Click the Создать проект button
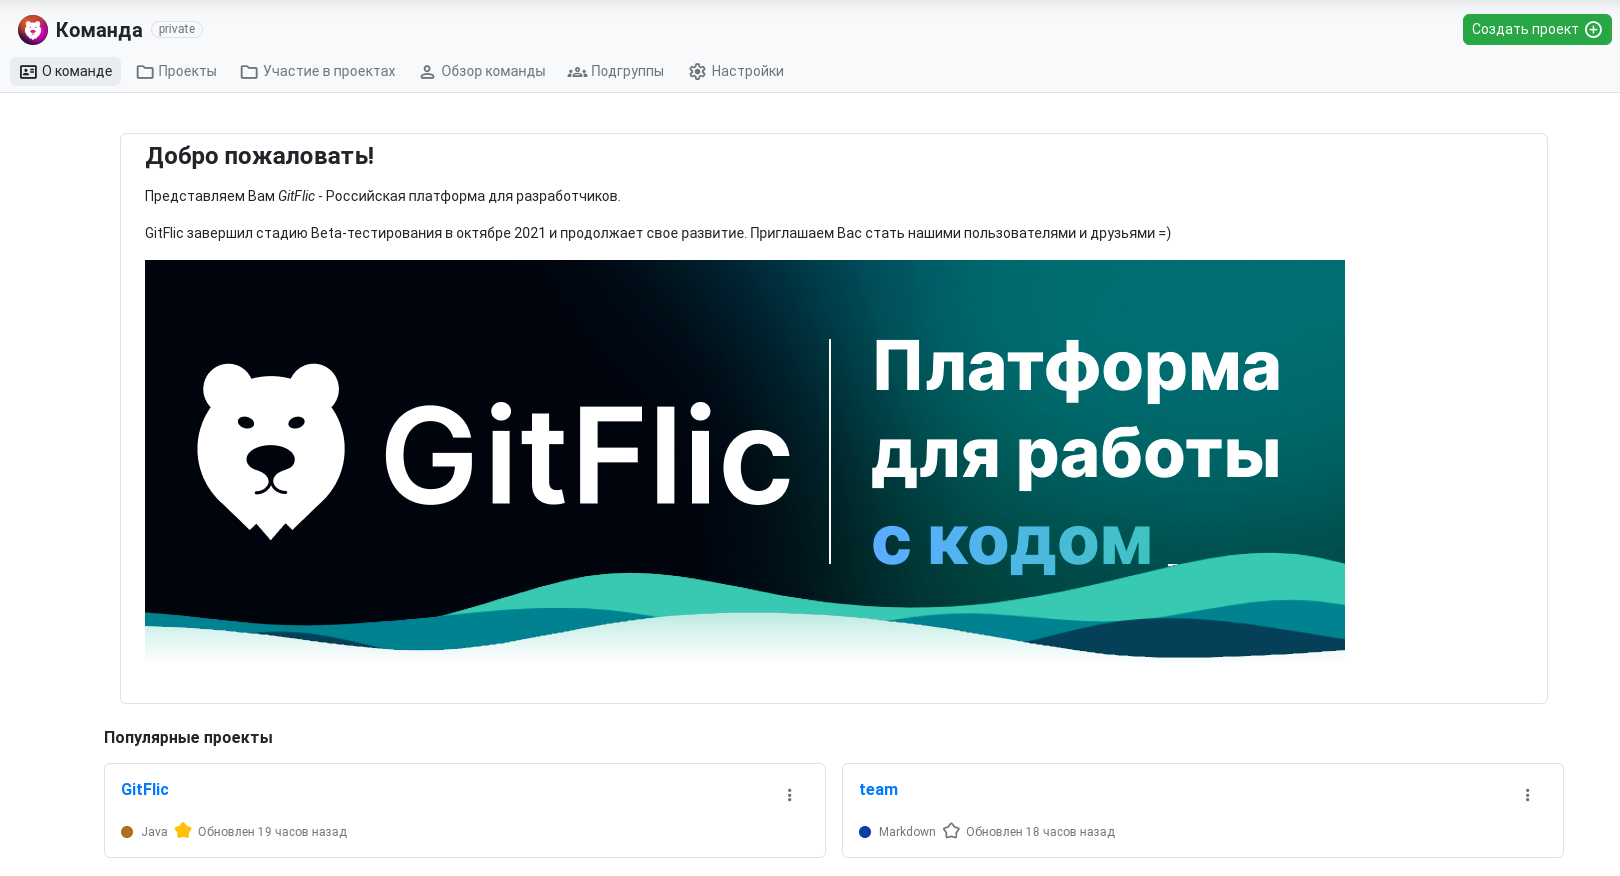Viewport: 1620px width, 876px height. coord(1537,29)
